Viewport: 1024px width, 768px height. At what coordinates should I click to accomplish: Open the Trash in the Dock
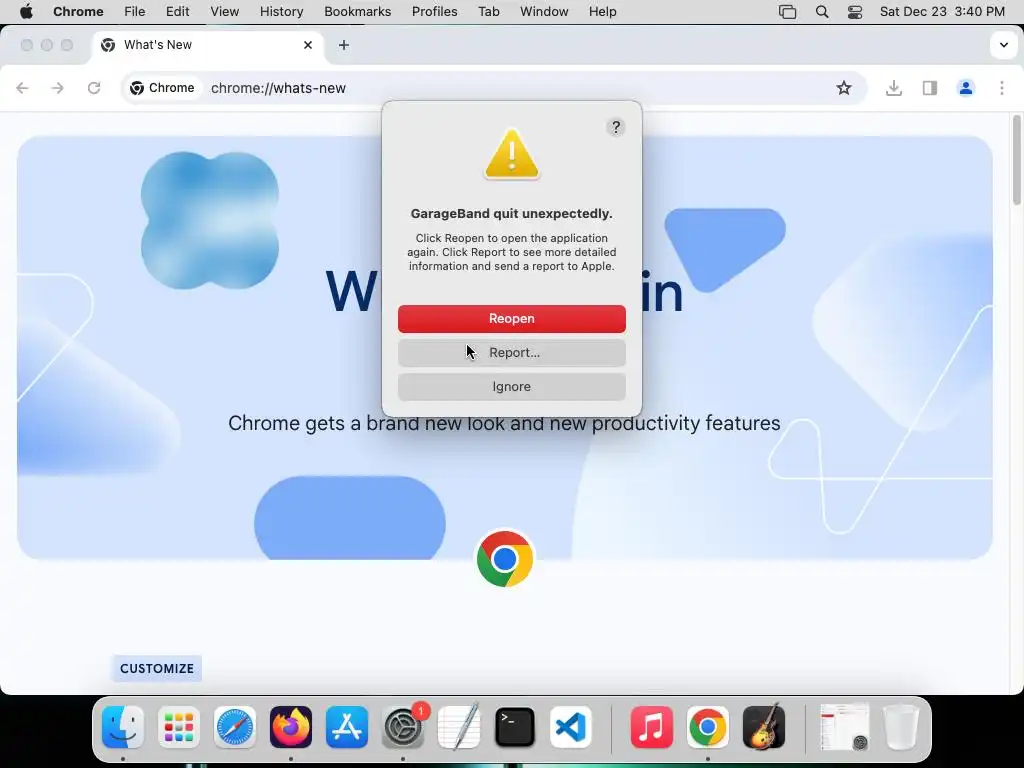click(901, 727)
